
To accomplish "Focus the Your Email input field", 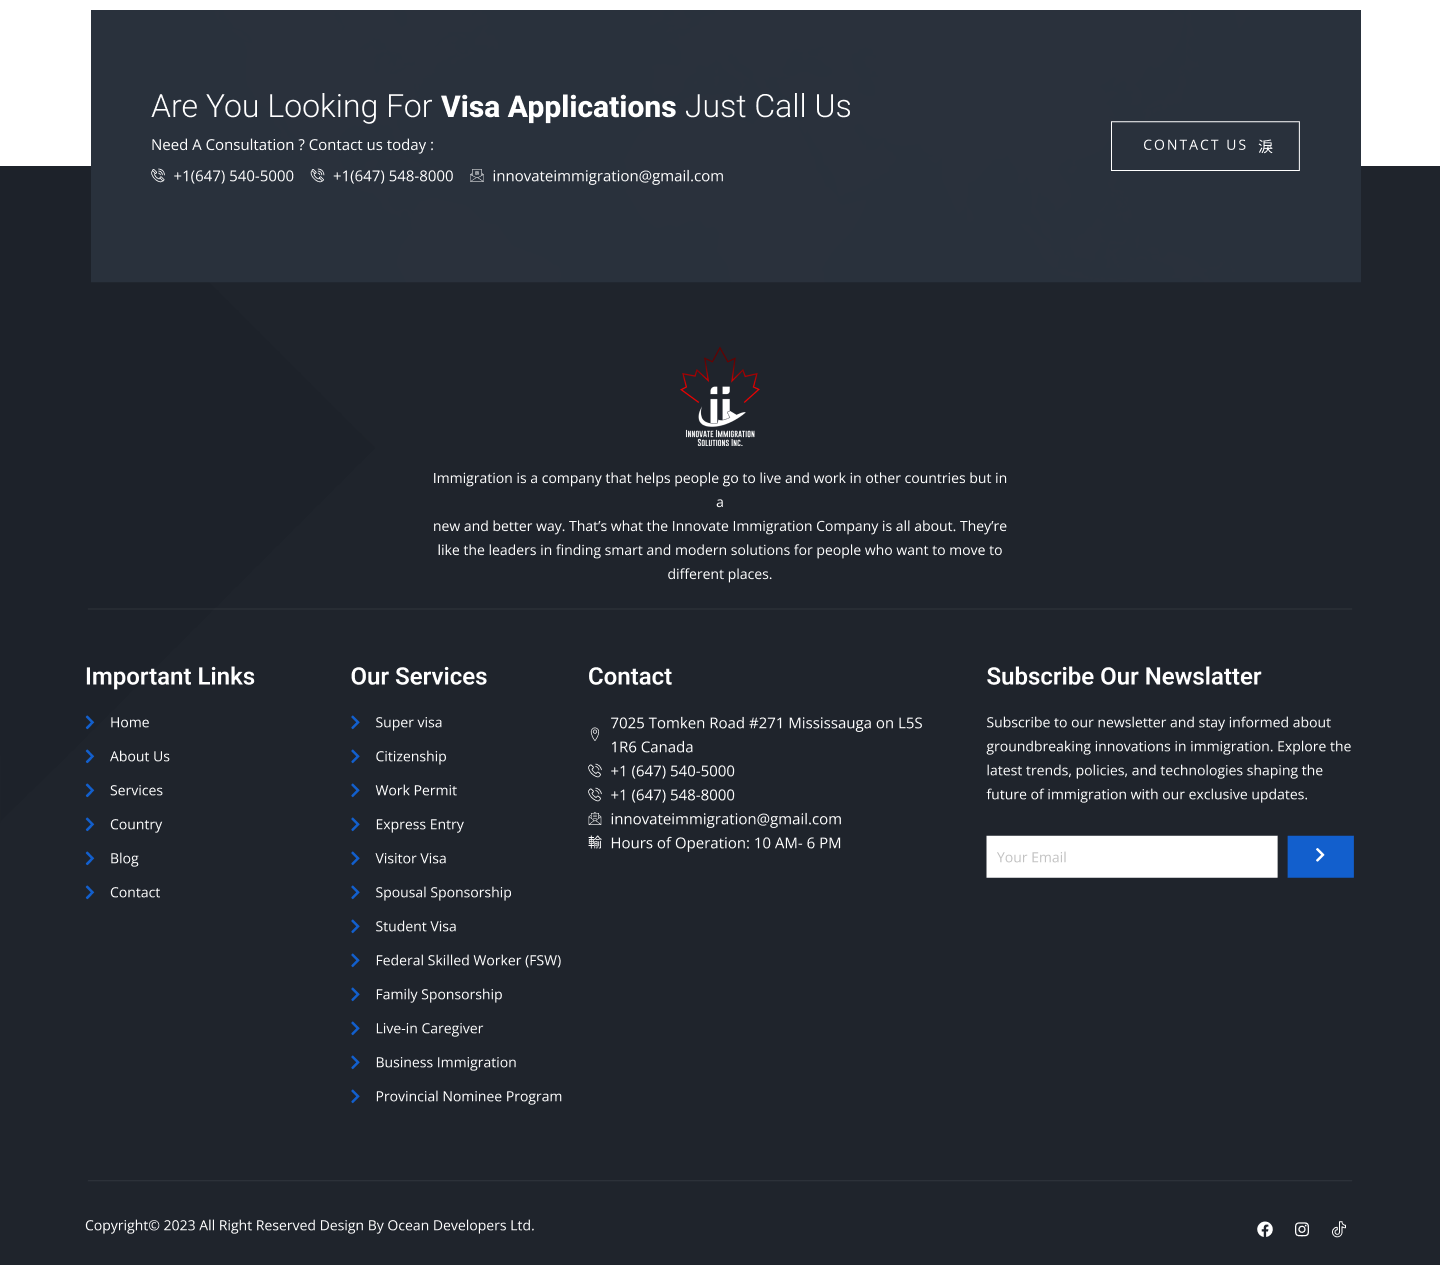I will coord(1132,857).
